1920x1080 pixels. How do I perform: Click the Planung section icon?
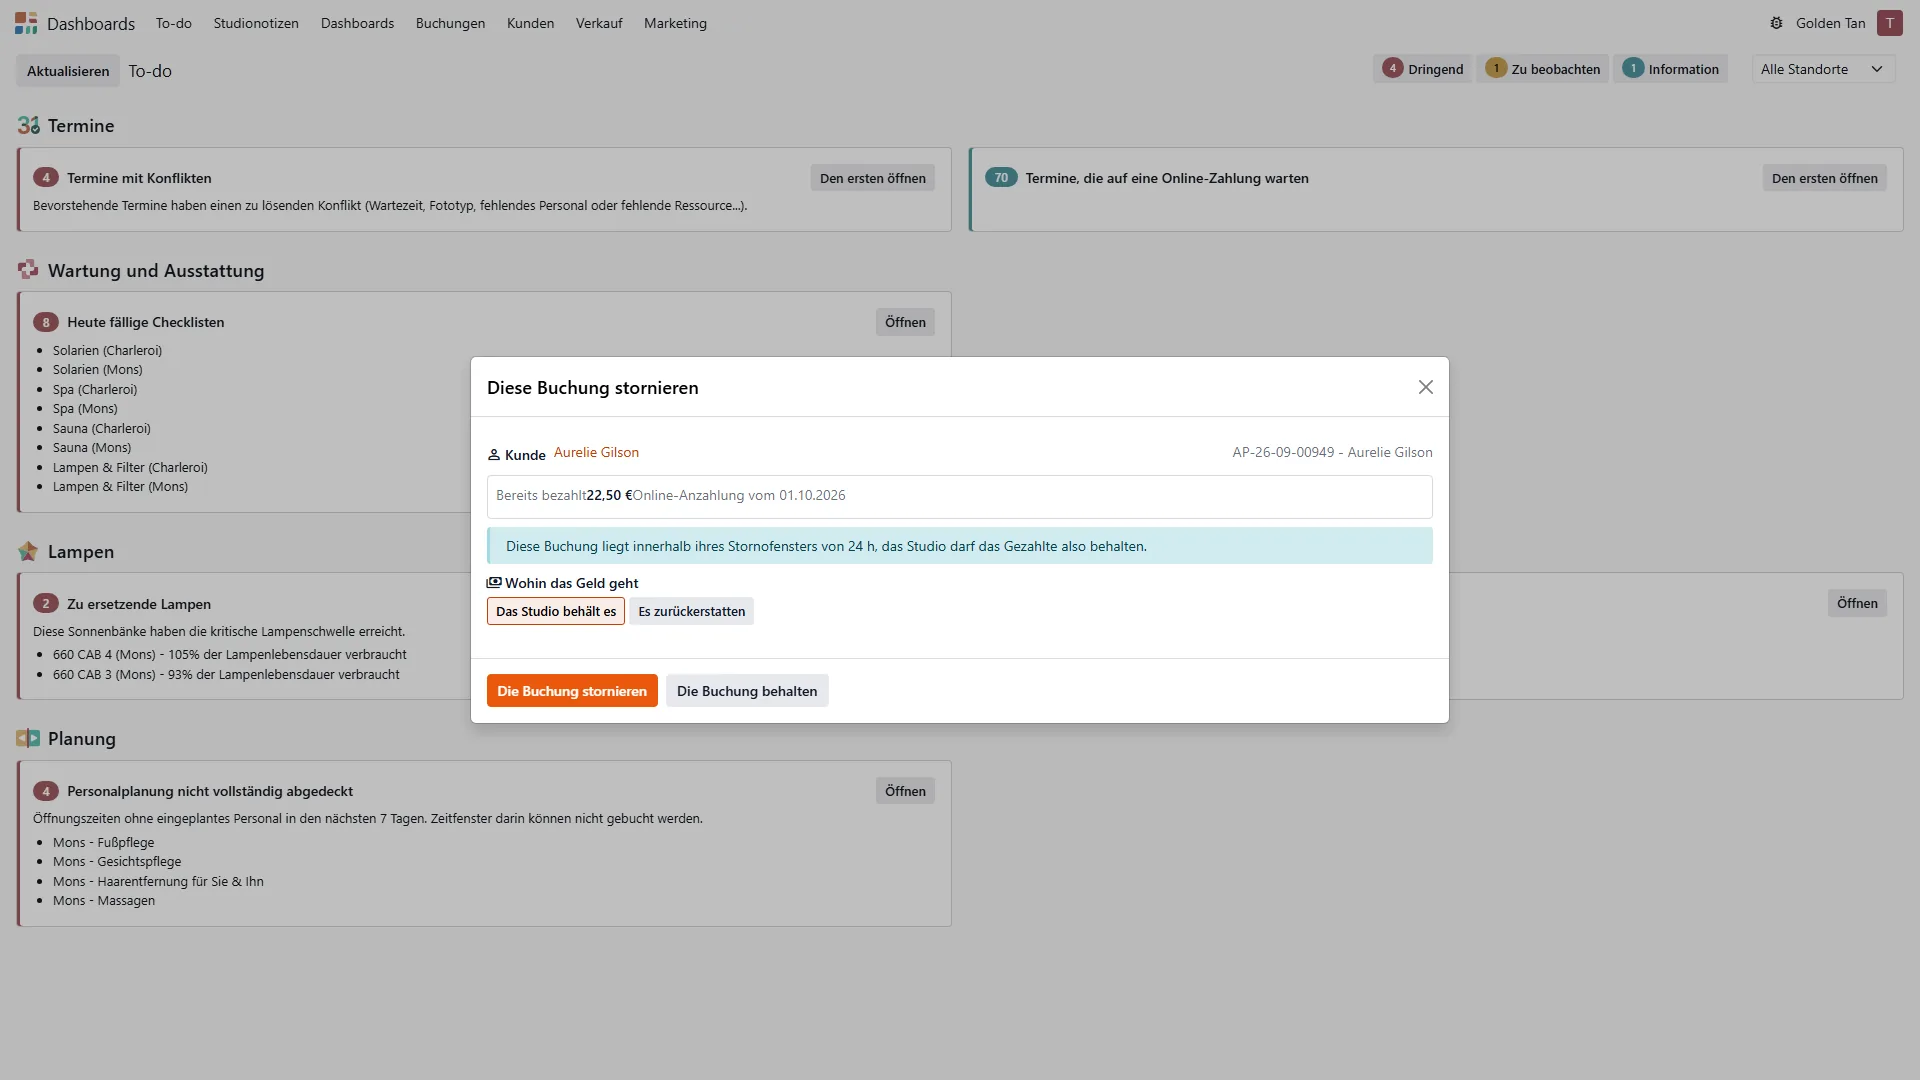click(x=28, y=738)
